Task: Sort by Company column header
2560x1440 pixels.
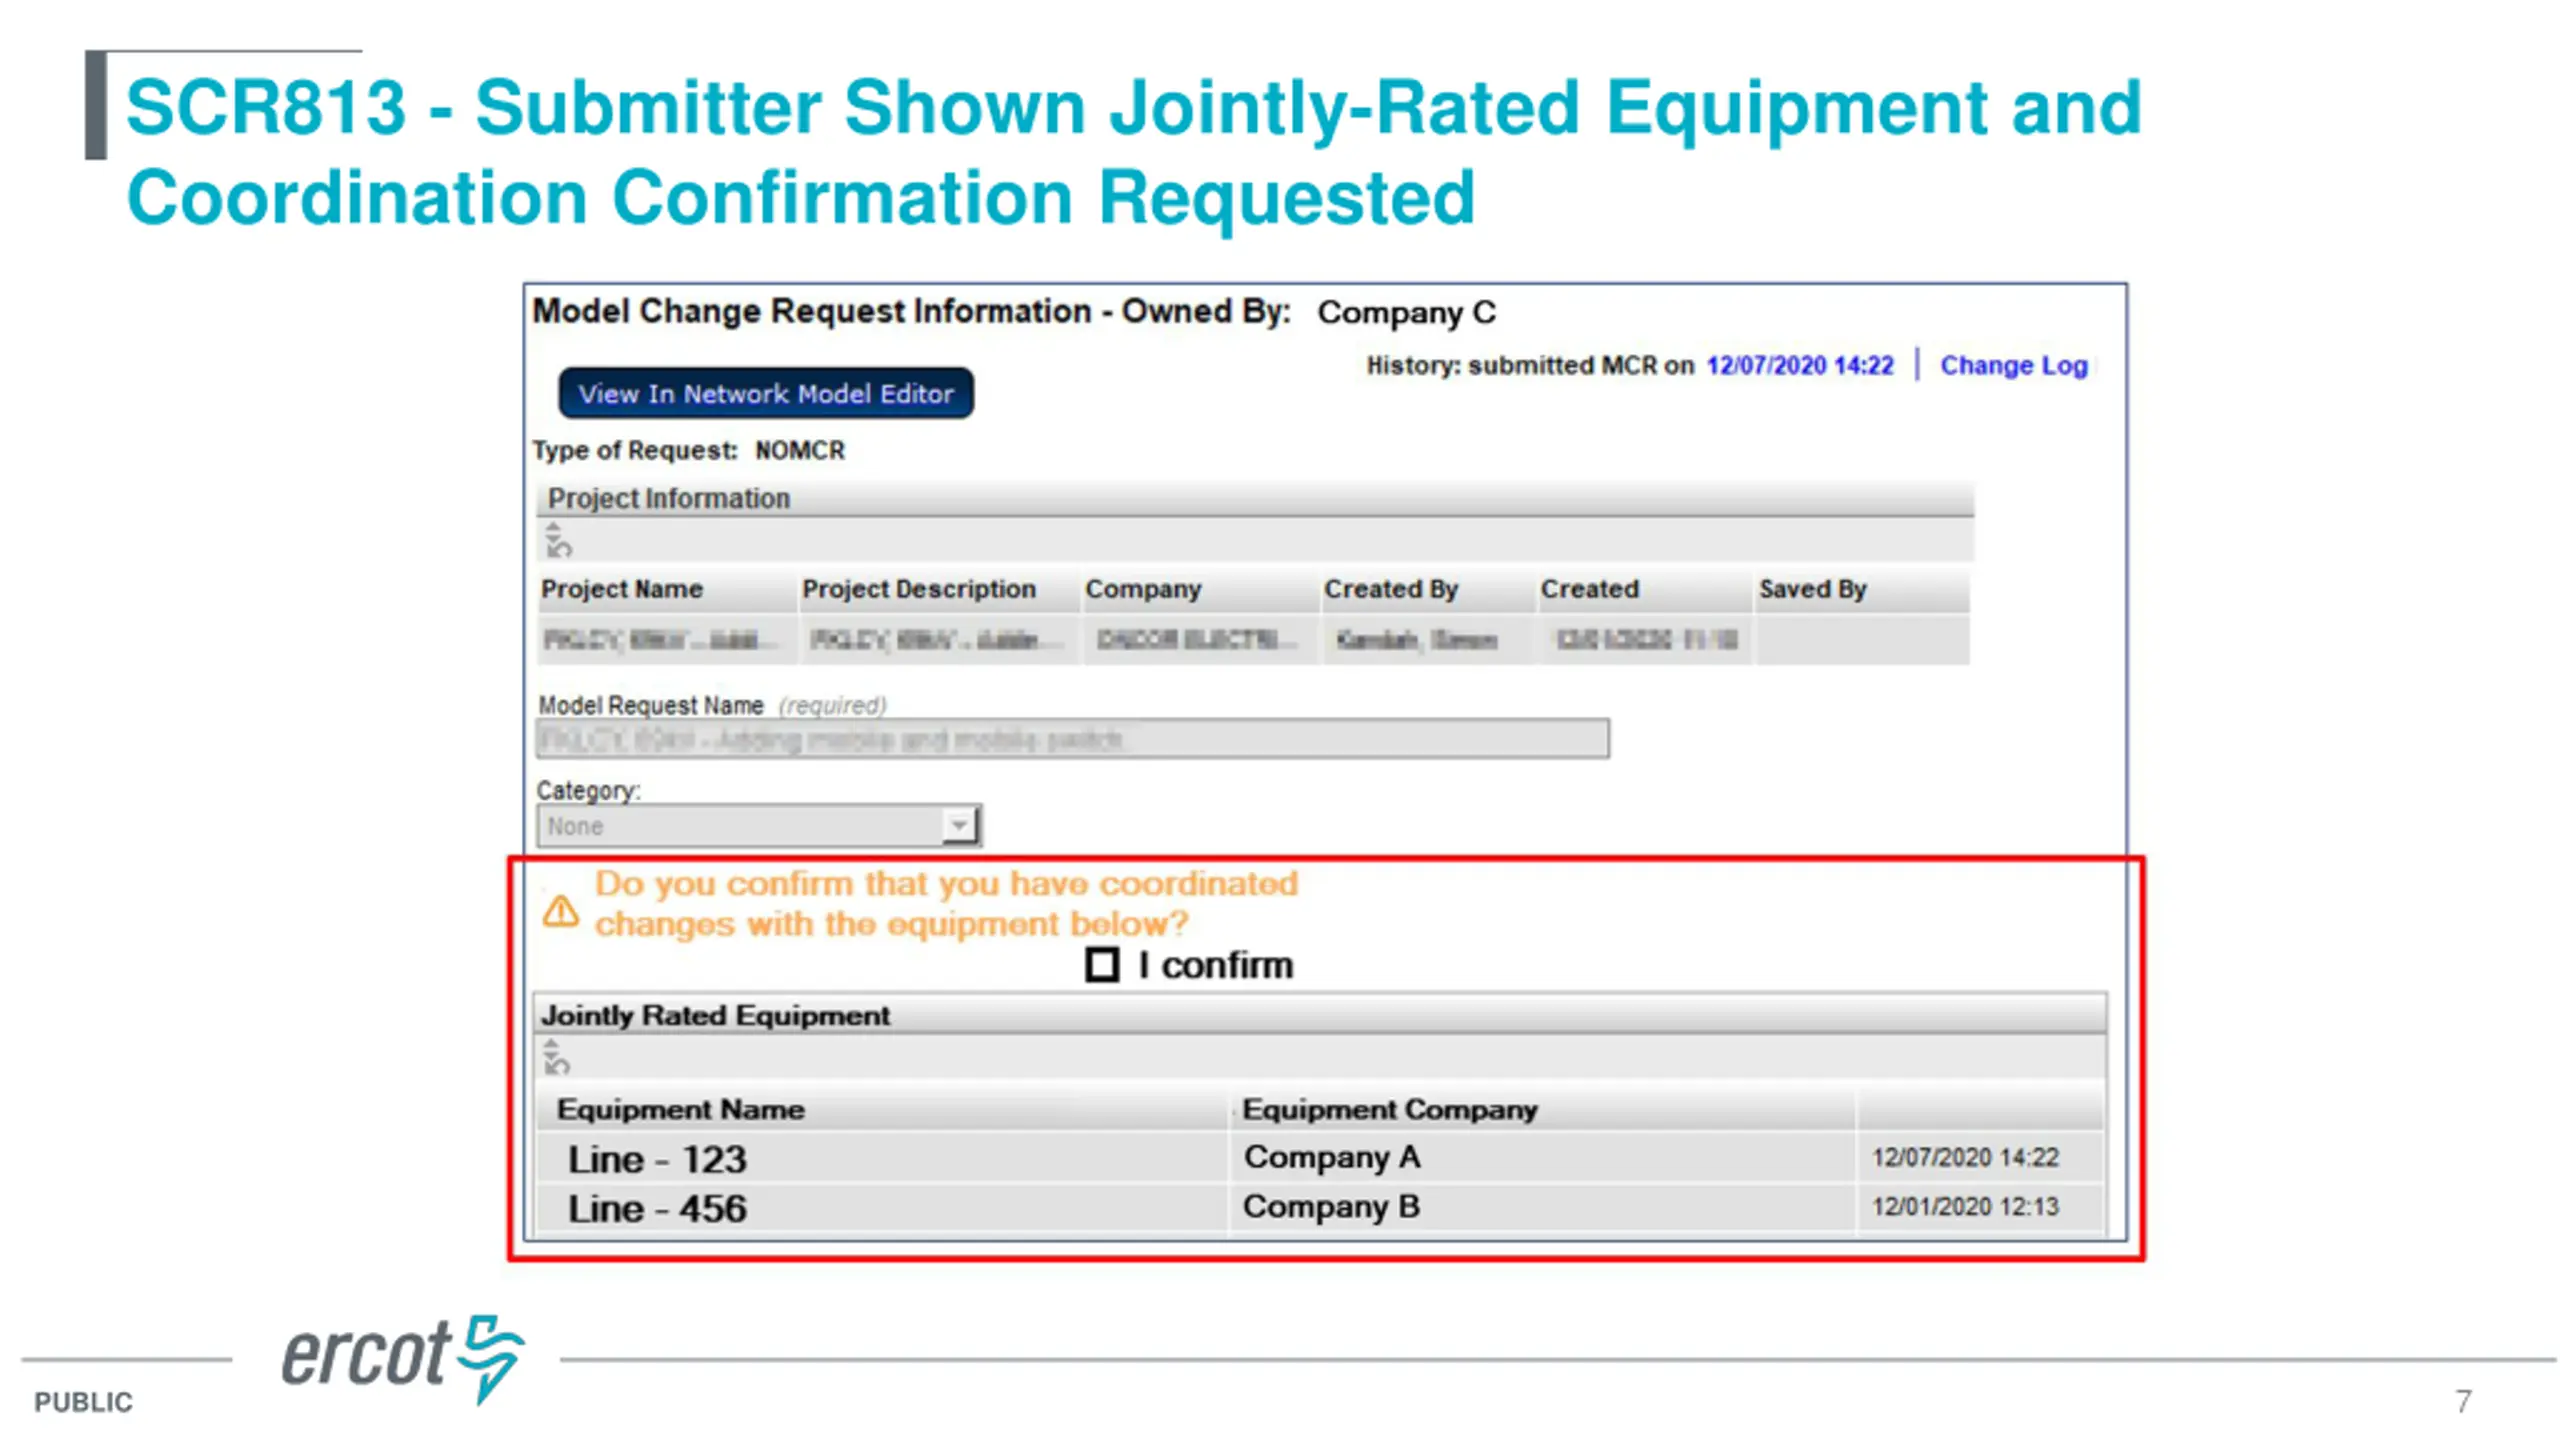Action: (1201, 589)
